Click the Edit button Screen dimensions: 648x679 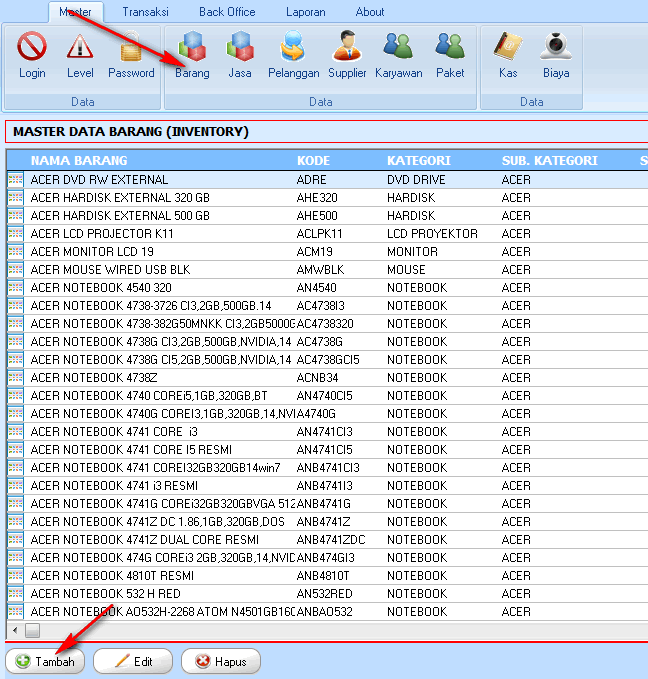click(133, 661)
